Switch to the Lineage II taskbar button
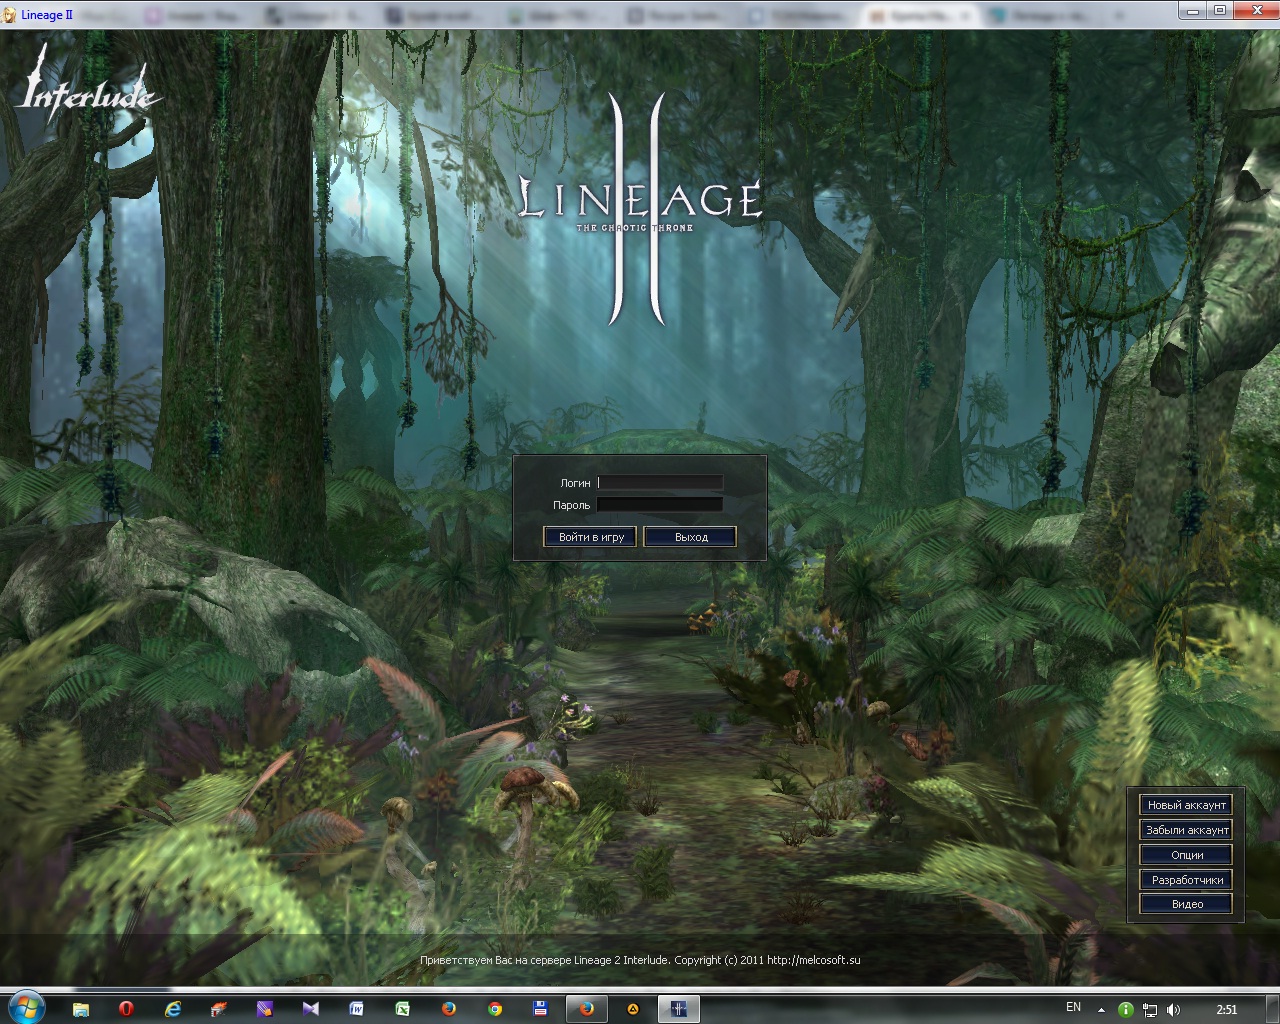 [x=678, y=1009]
